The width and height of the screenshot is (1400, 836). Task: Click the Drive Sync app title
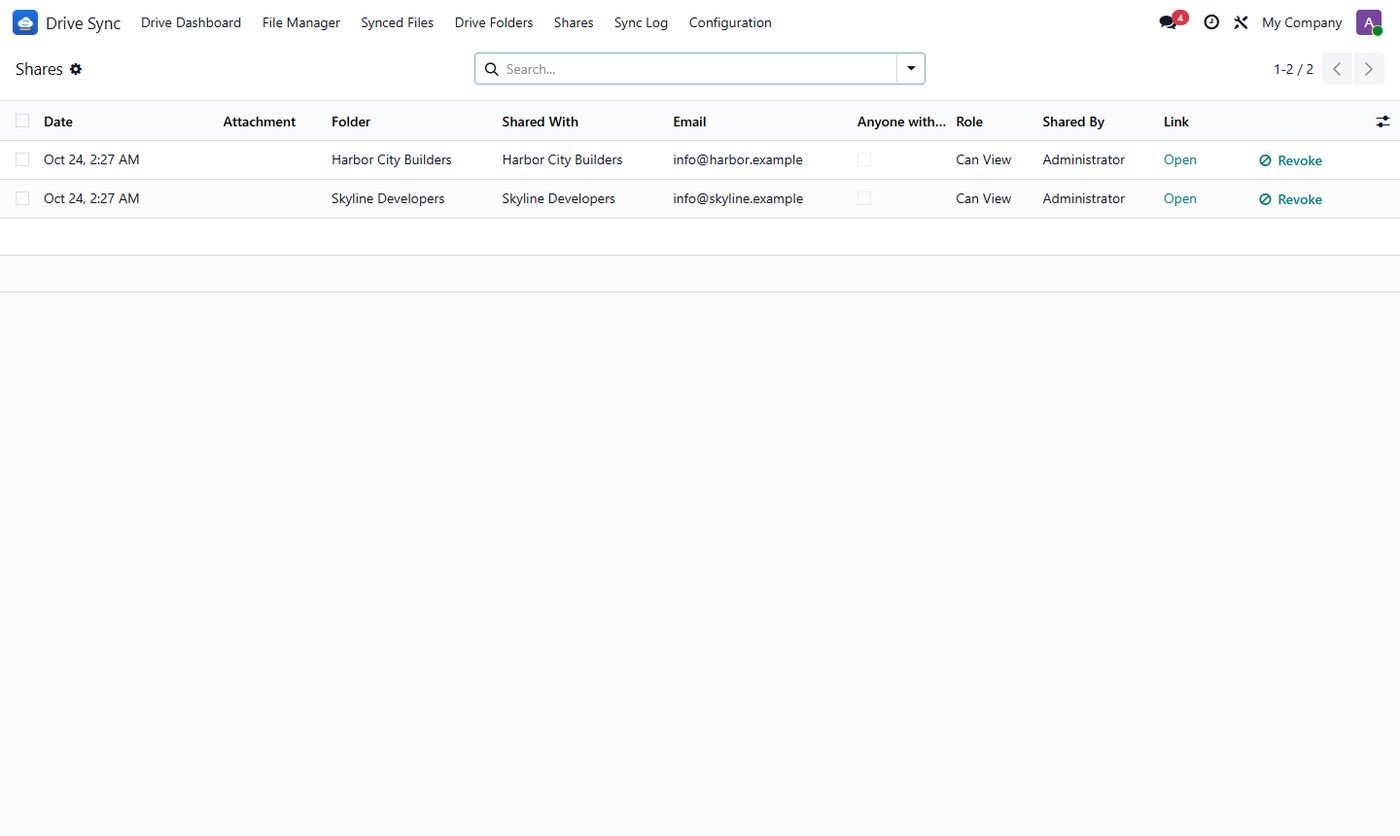click(83, 23)
